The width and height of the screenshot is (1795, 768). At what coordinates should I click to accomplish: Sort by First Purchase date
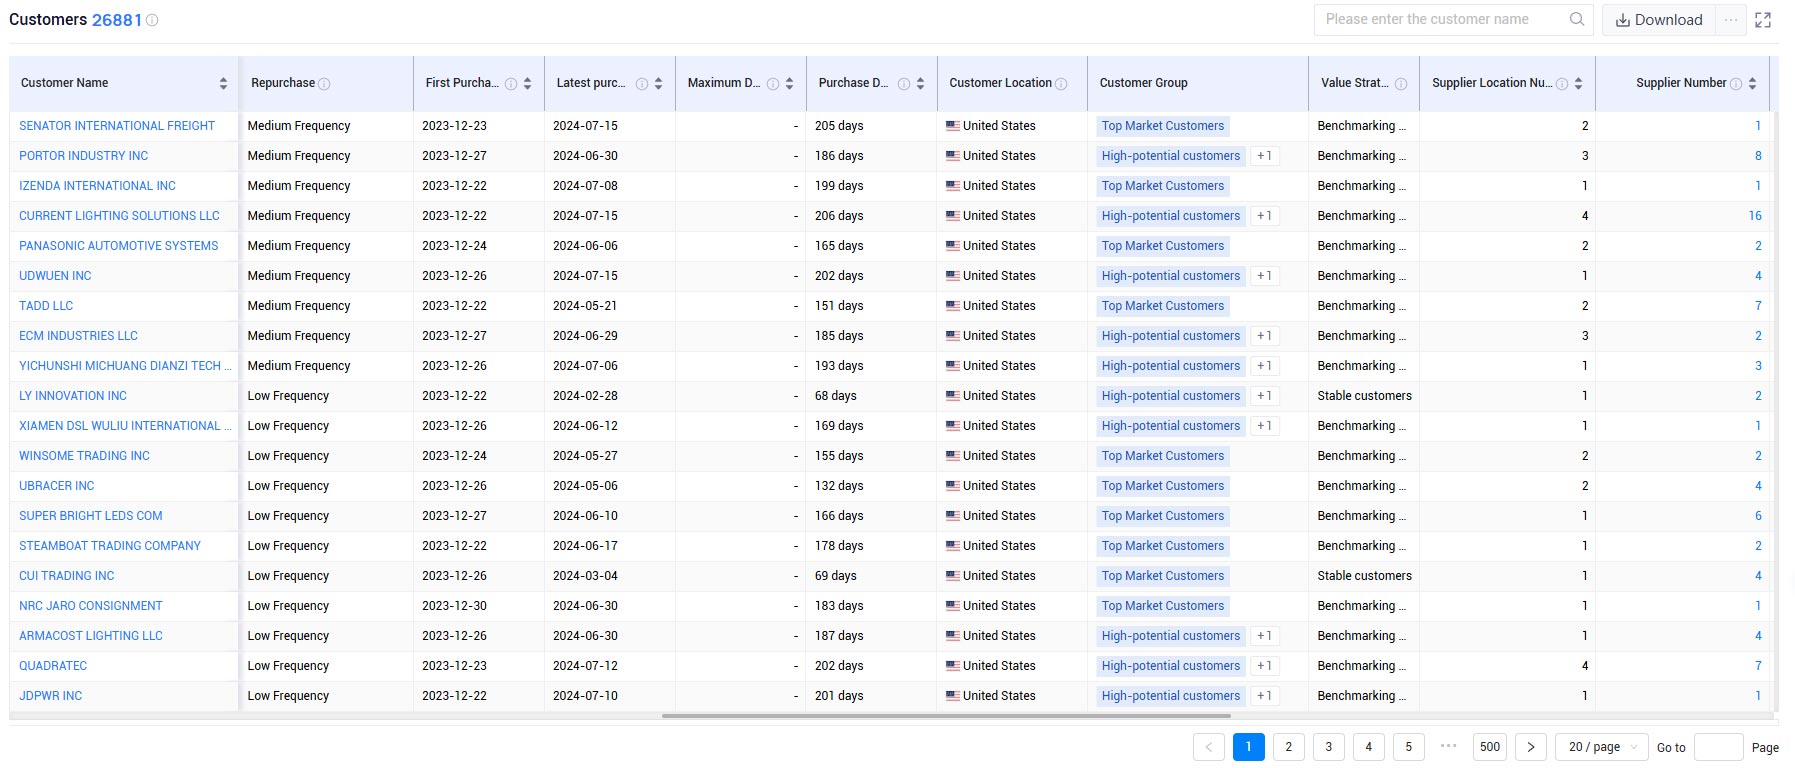(527, 84)
